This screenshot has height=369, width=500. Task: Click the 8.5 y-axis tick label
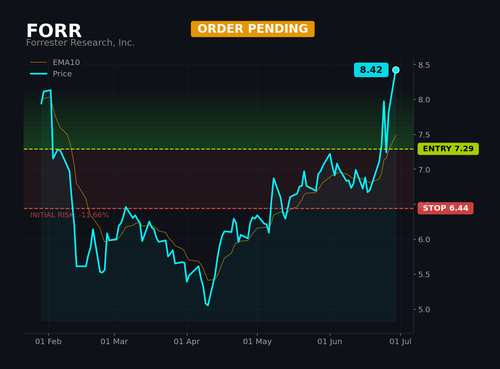[x=424, y=65]
